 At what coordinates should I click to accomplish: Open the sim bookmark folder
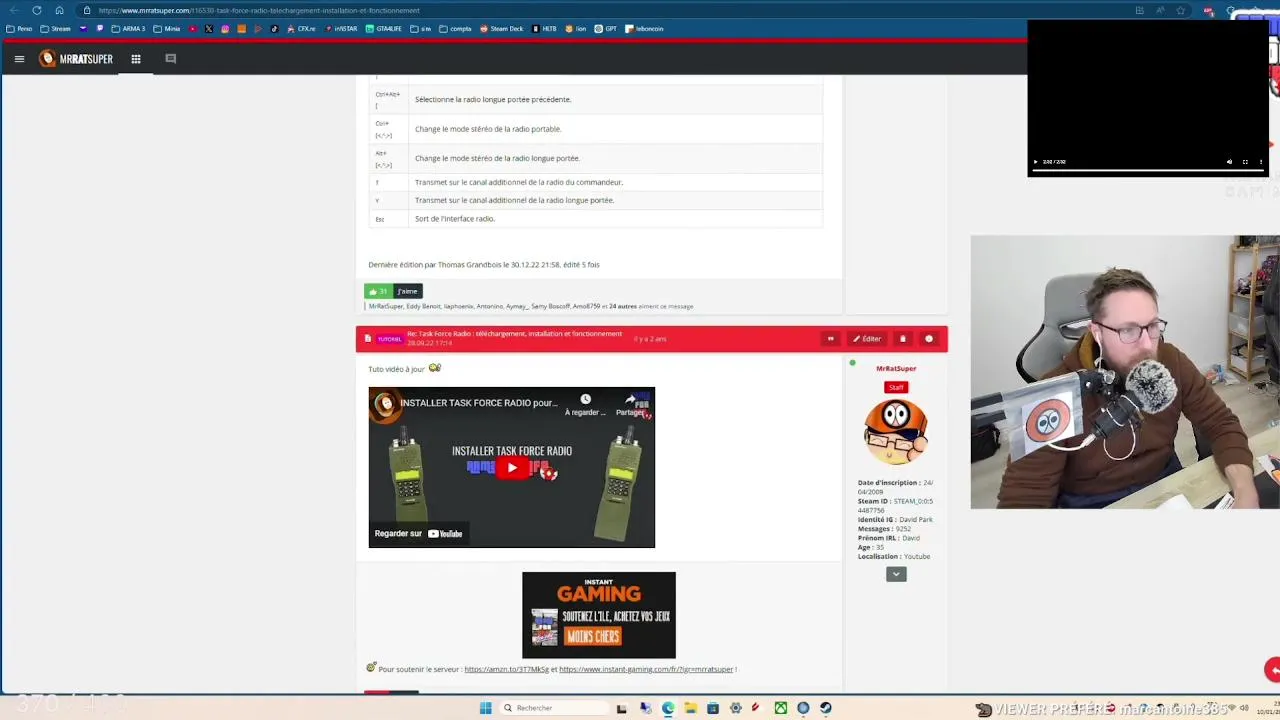tap(420, 29)
